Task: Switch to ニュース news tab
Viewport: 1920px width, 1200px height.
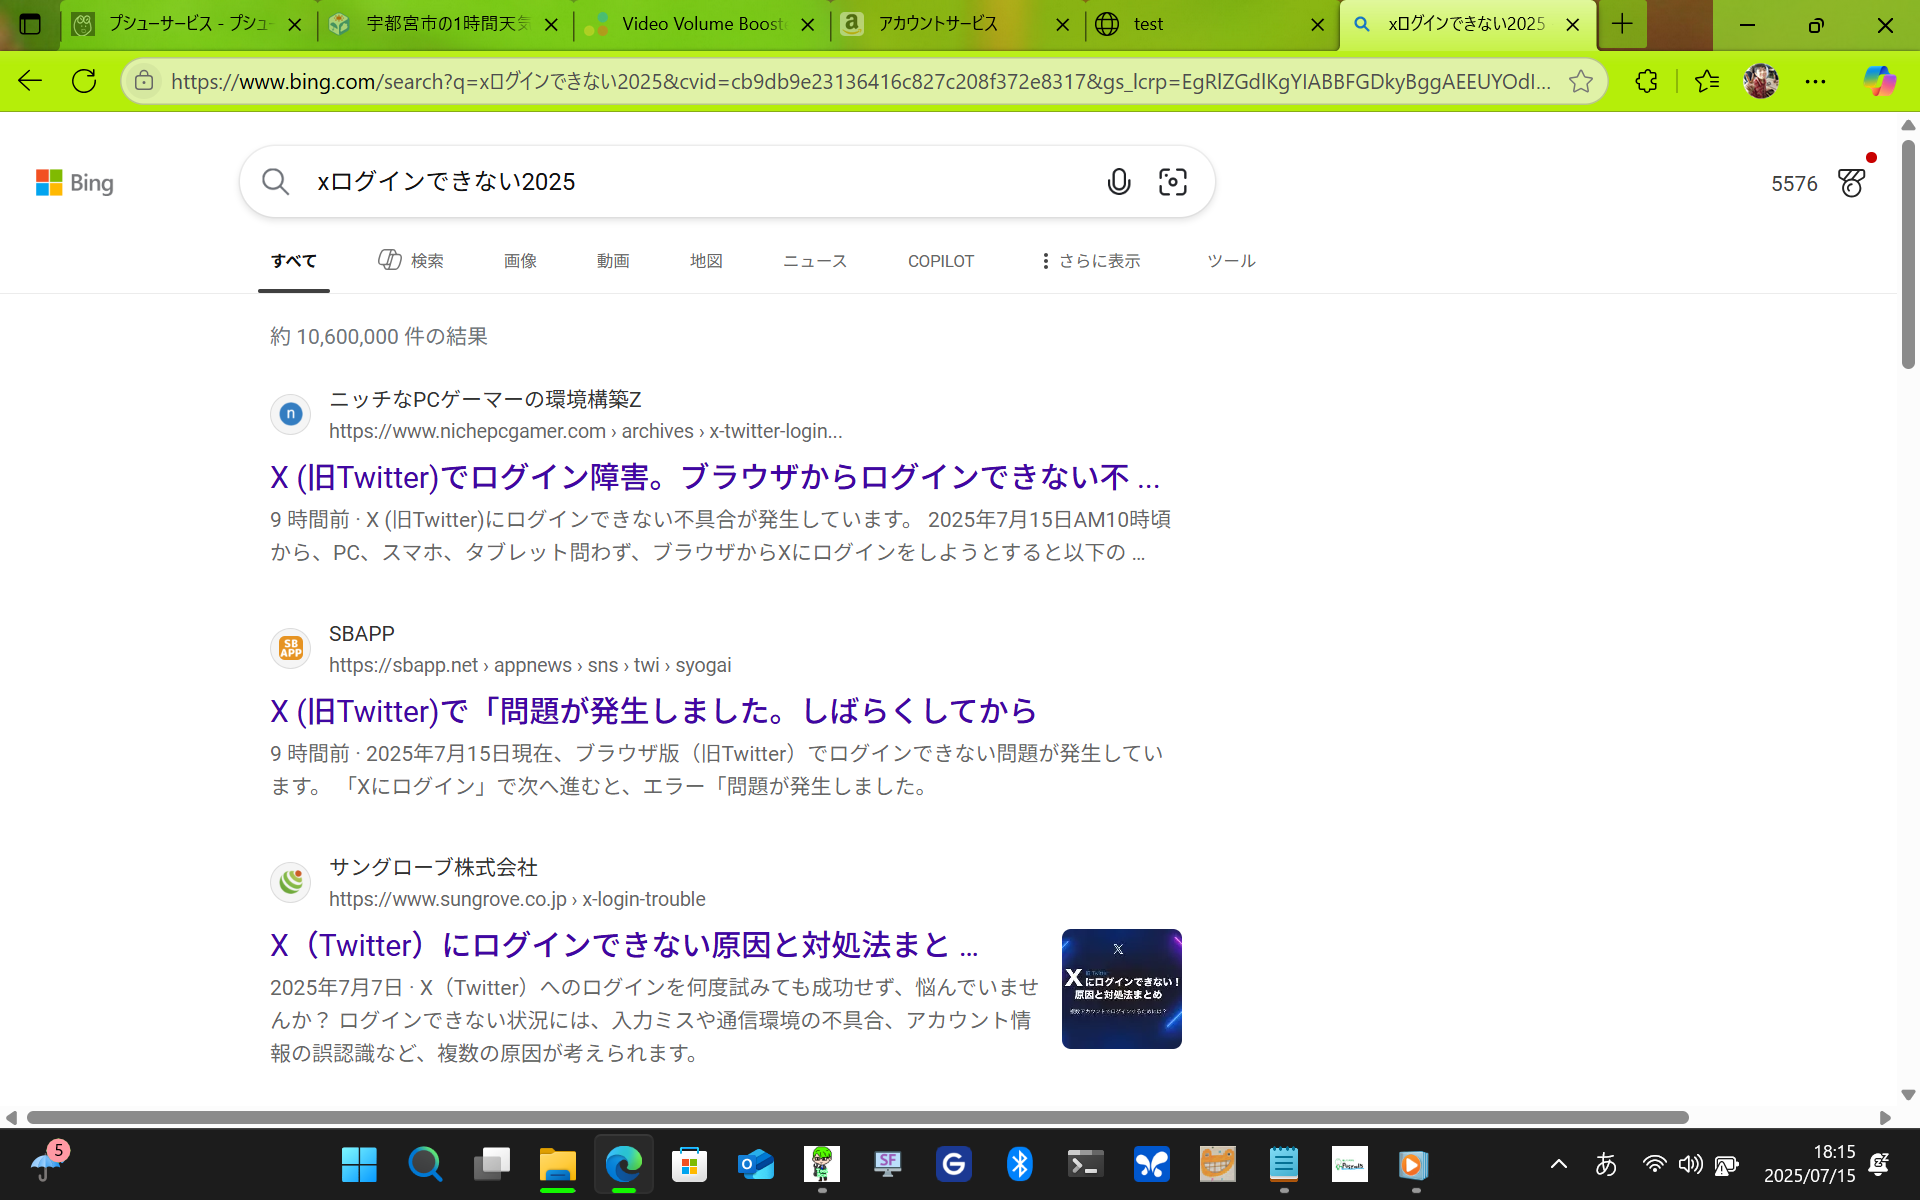Action: [815, 261]
